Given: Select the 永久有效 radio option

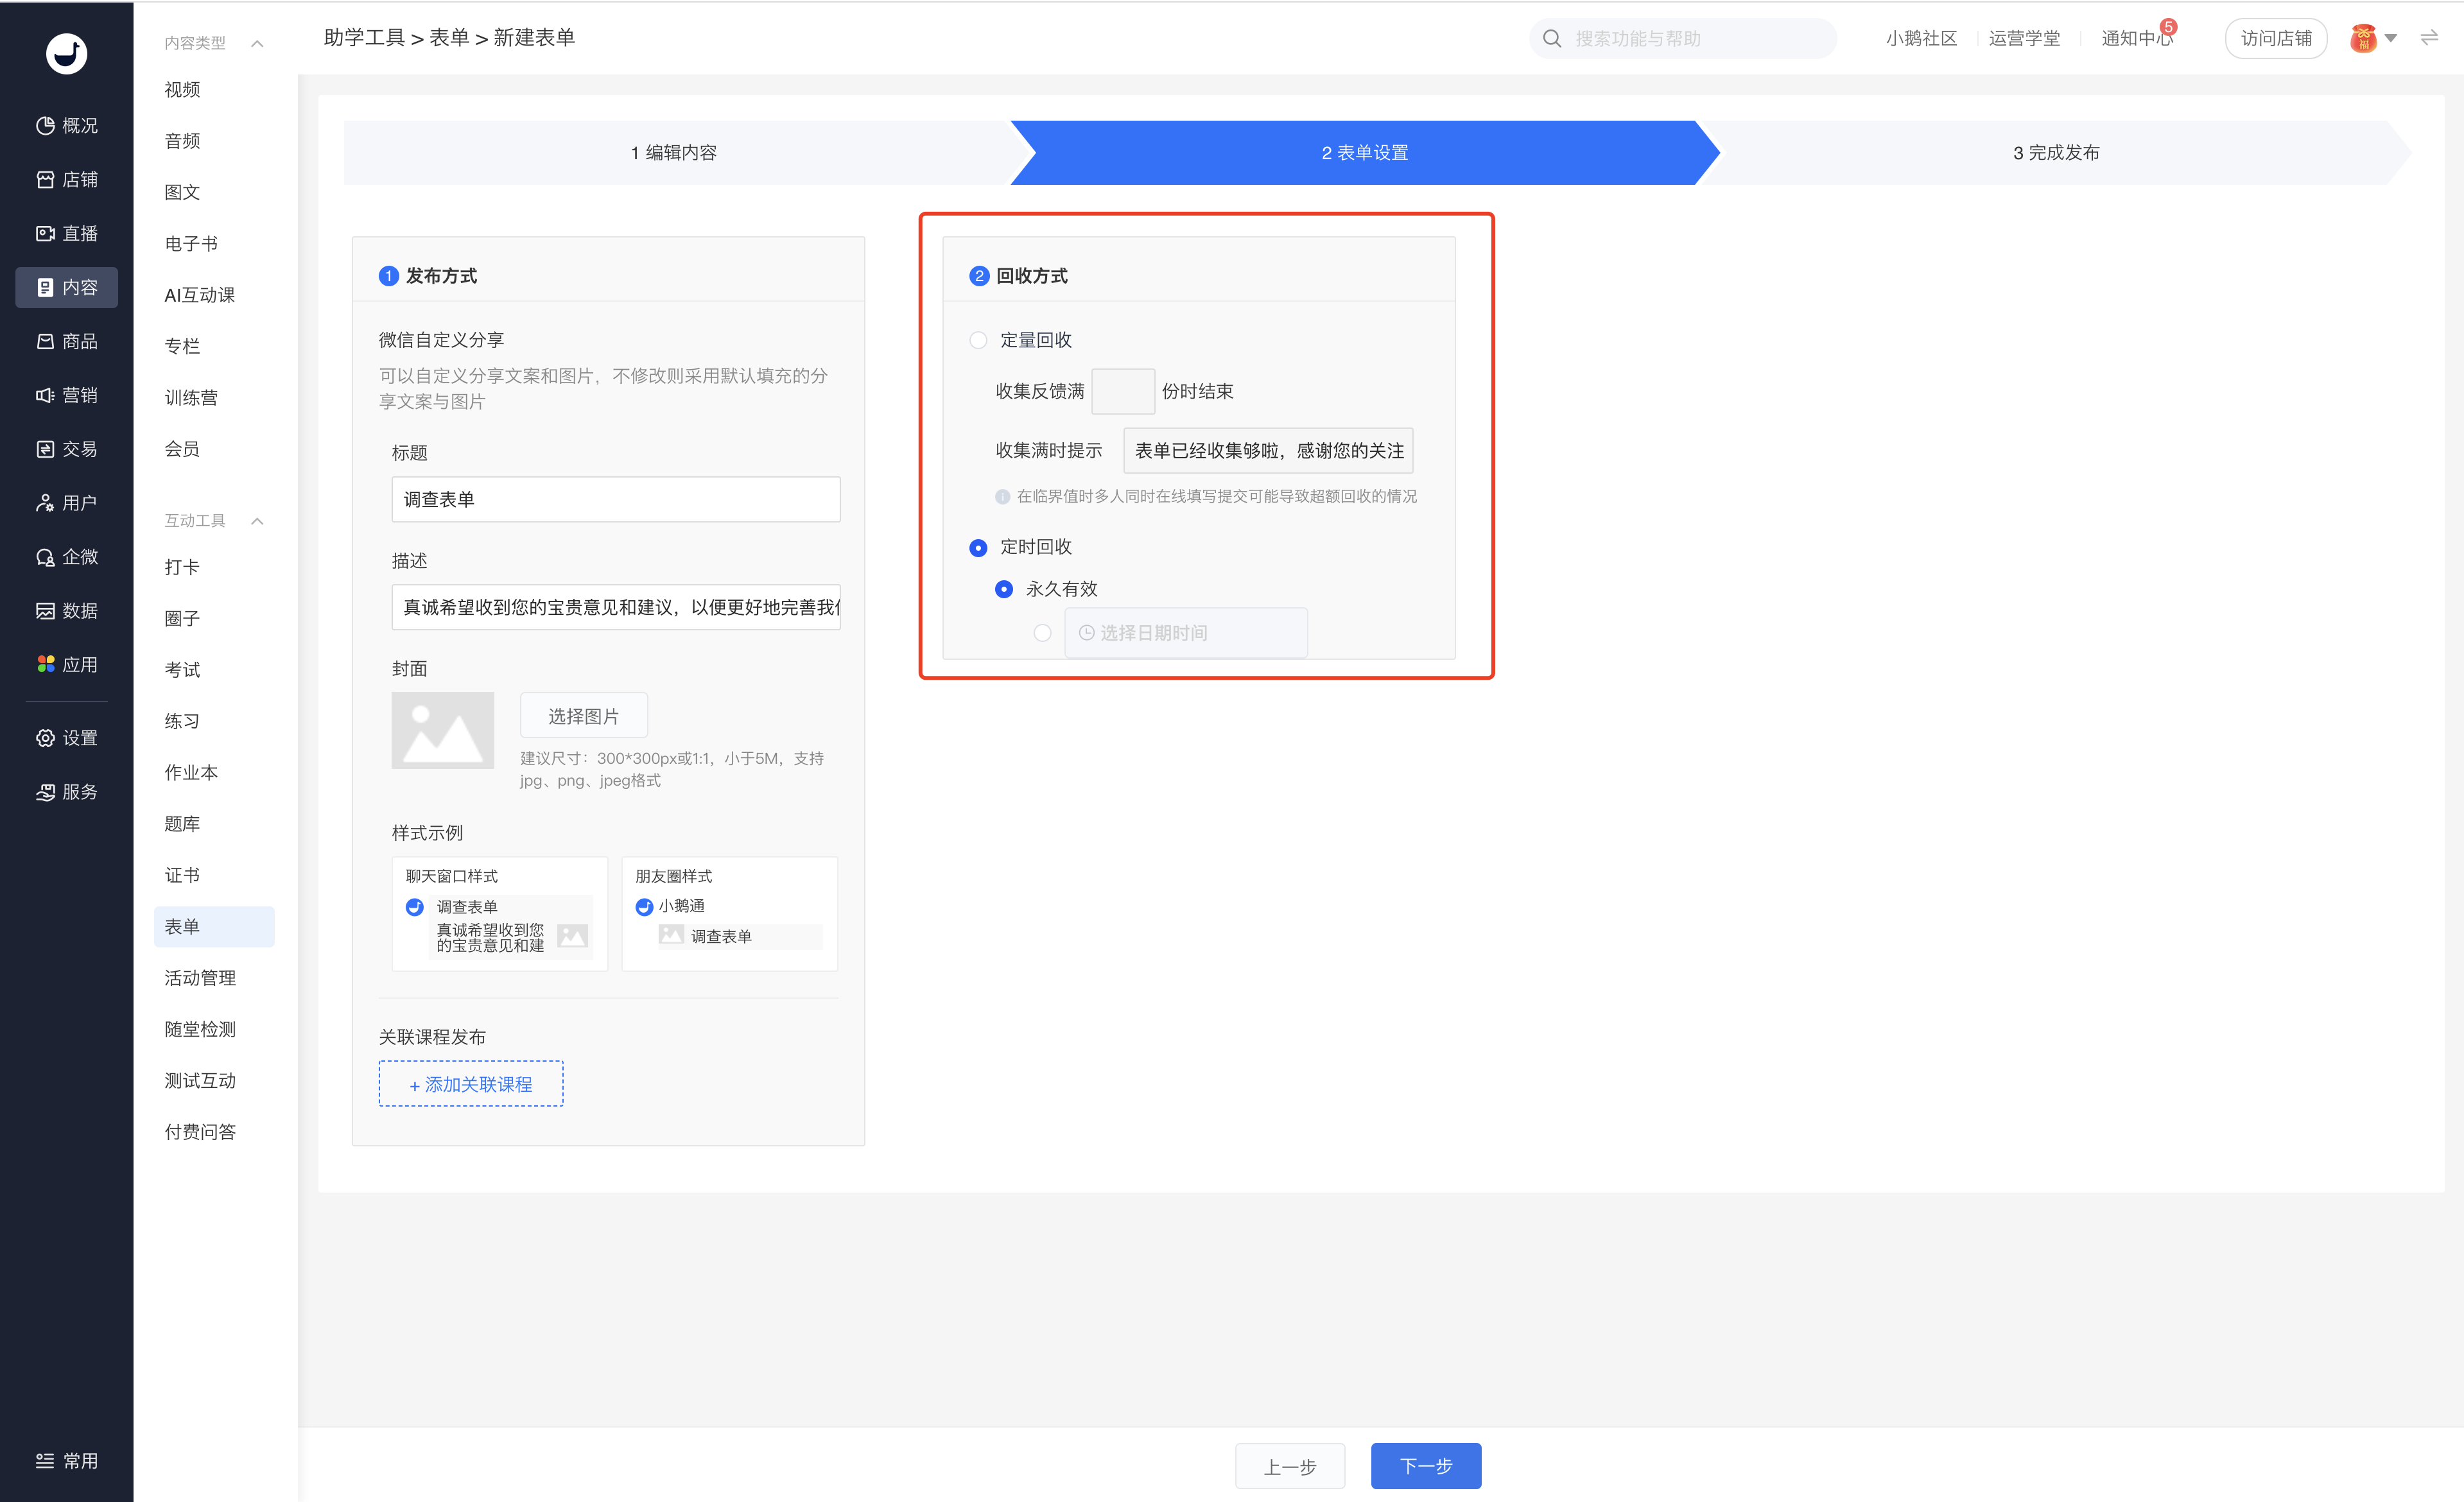Looking at the screenshot, I should 1004,589.
